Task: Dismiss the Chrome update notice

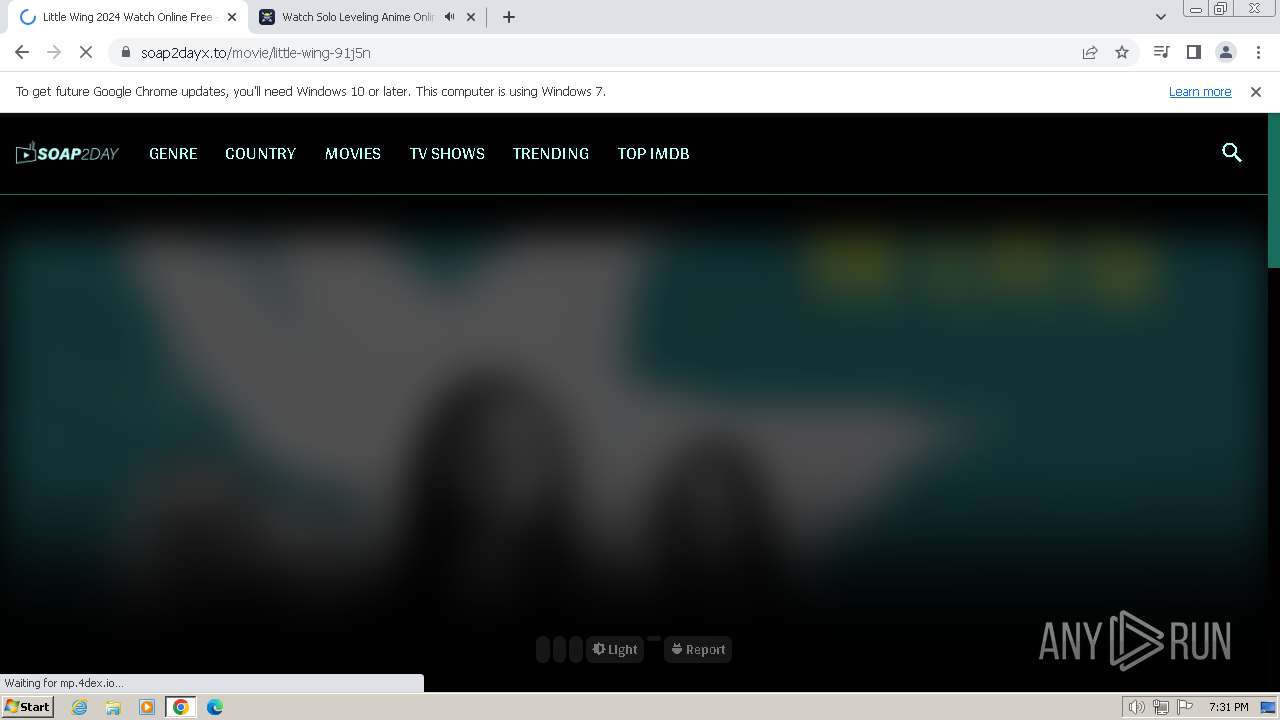Action: [1256, 91]
